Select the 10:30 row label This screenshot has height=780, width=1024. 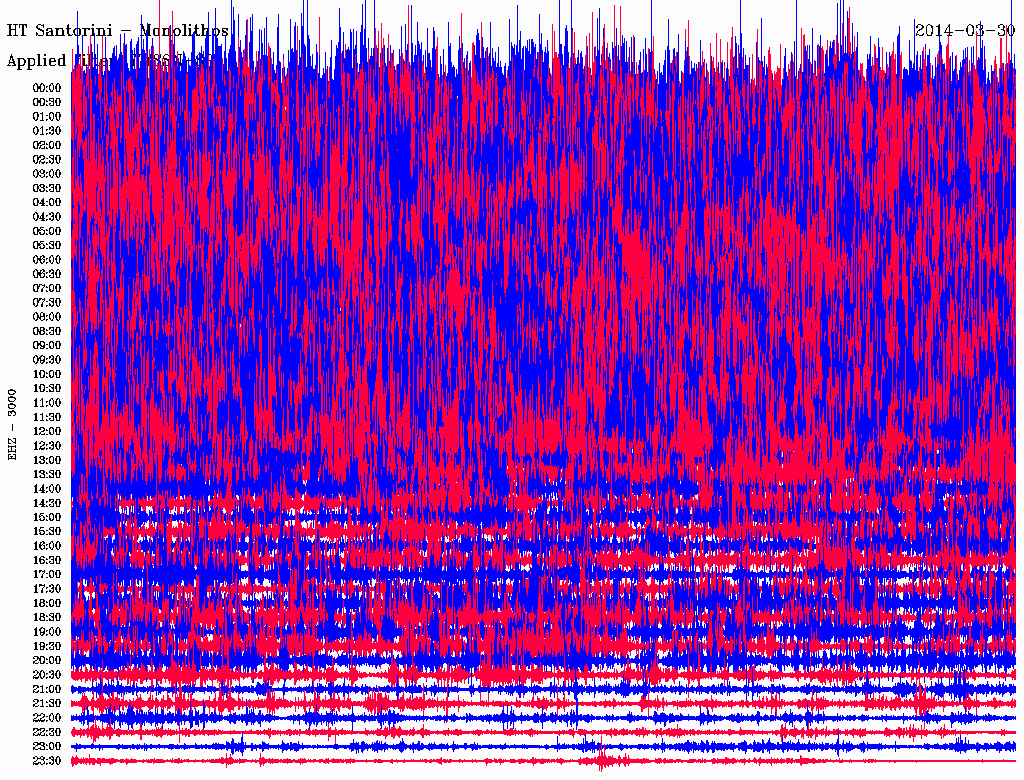pyautogui.click(x=47, y=389)
